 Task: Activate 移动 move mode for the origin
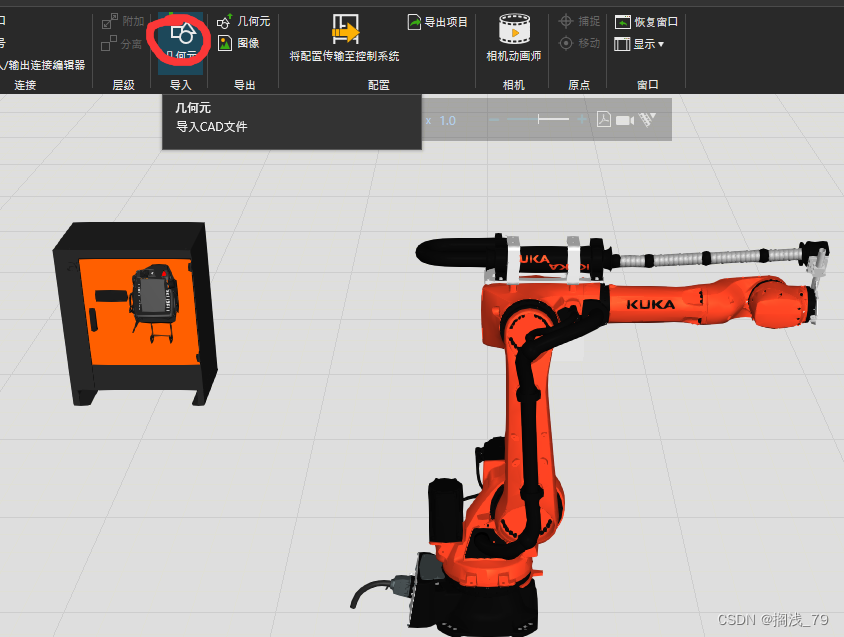tap(581, 43)
